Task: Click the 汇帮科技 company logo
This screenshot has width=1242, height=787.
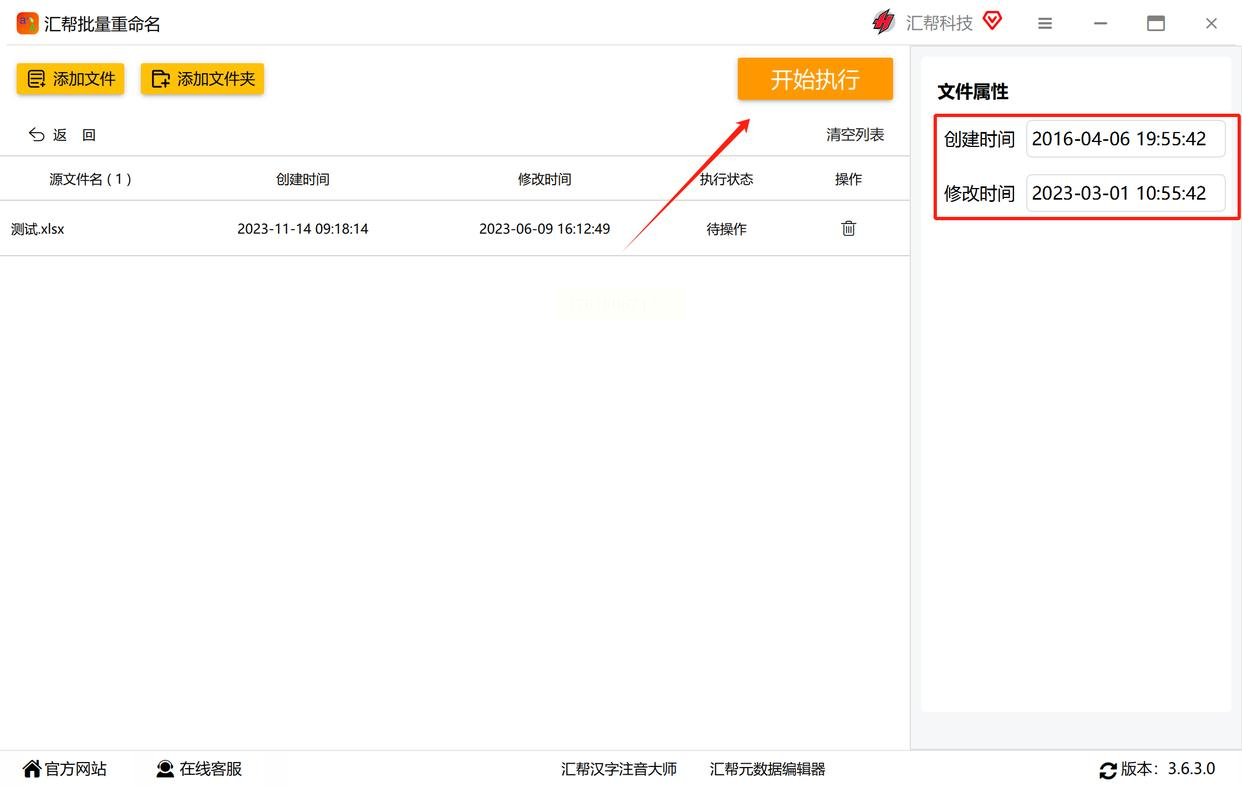Action: [x=884, y=22]
